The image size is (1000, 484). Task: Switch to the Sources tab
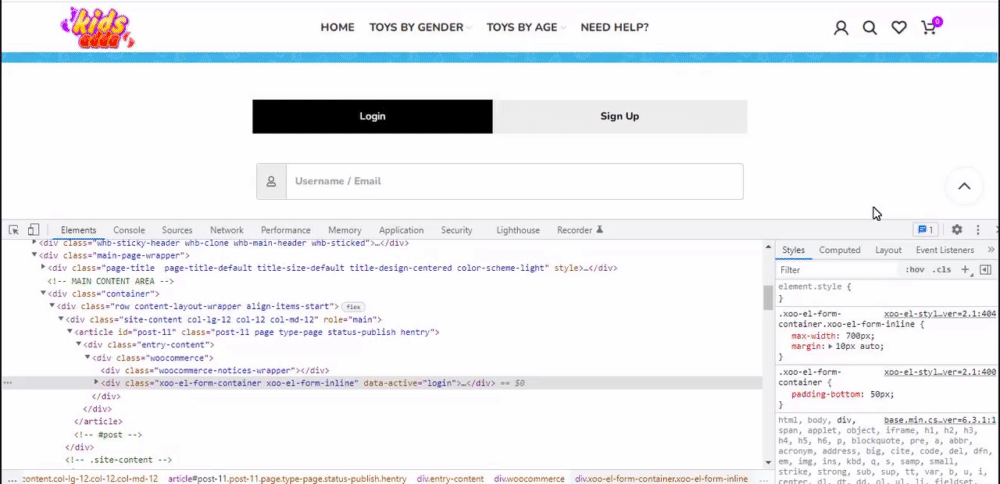pyautogui.click(x=177, y=230)
